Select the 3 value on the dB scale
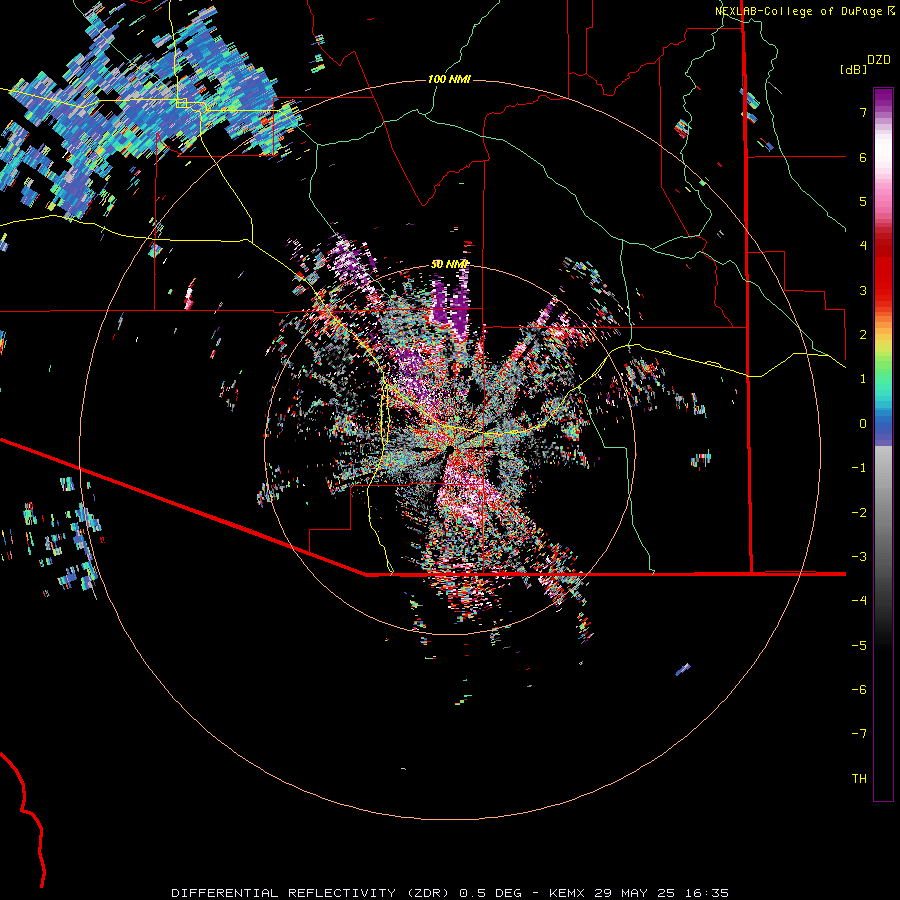This screenshot has height=900, width=900. click(863, 290)
